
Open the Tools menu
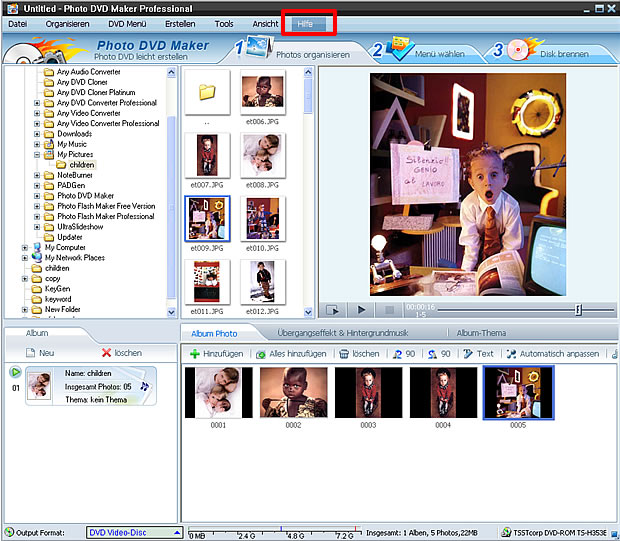(224, 24)
